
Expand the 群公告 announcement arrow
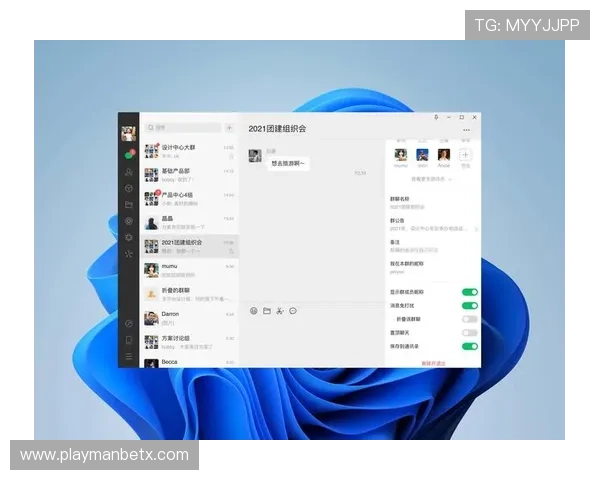(x=475, y=227)
